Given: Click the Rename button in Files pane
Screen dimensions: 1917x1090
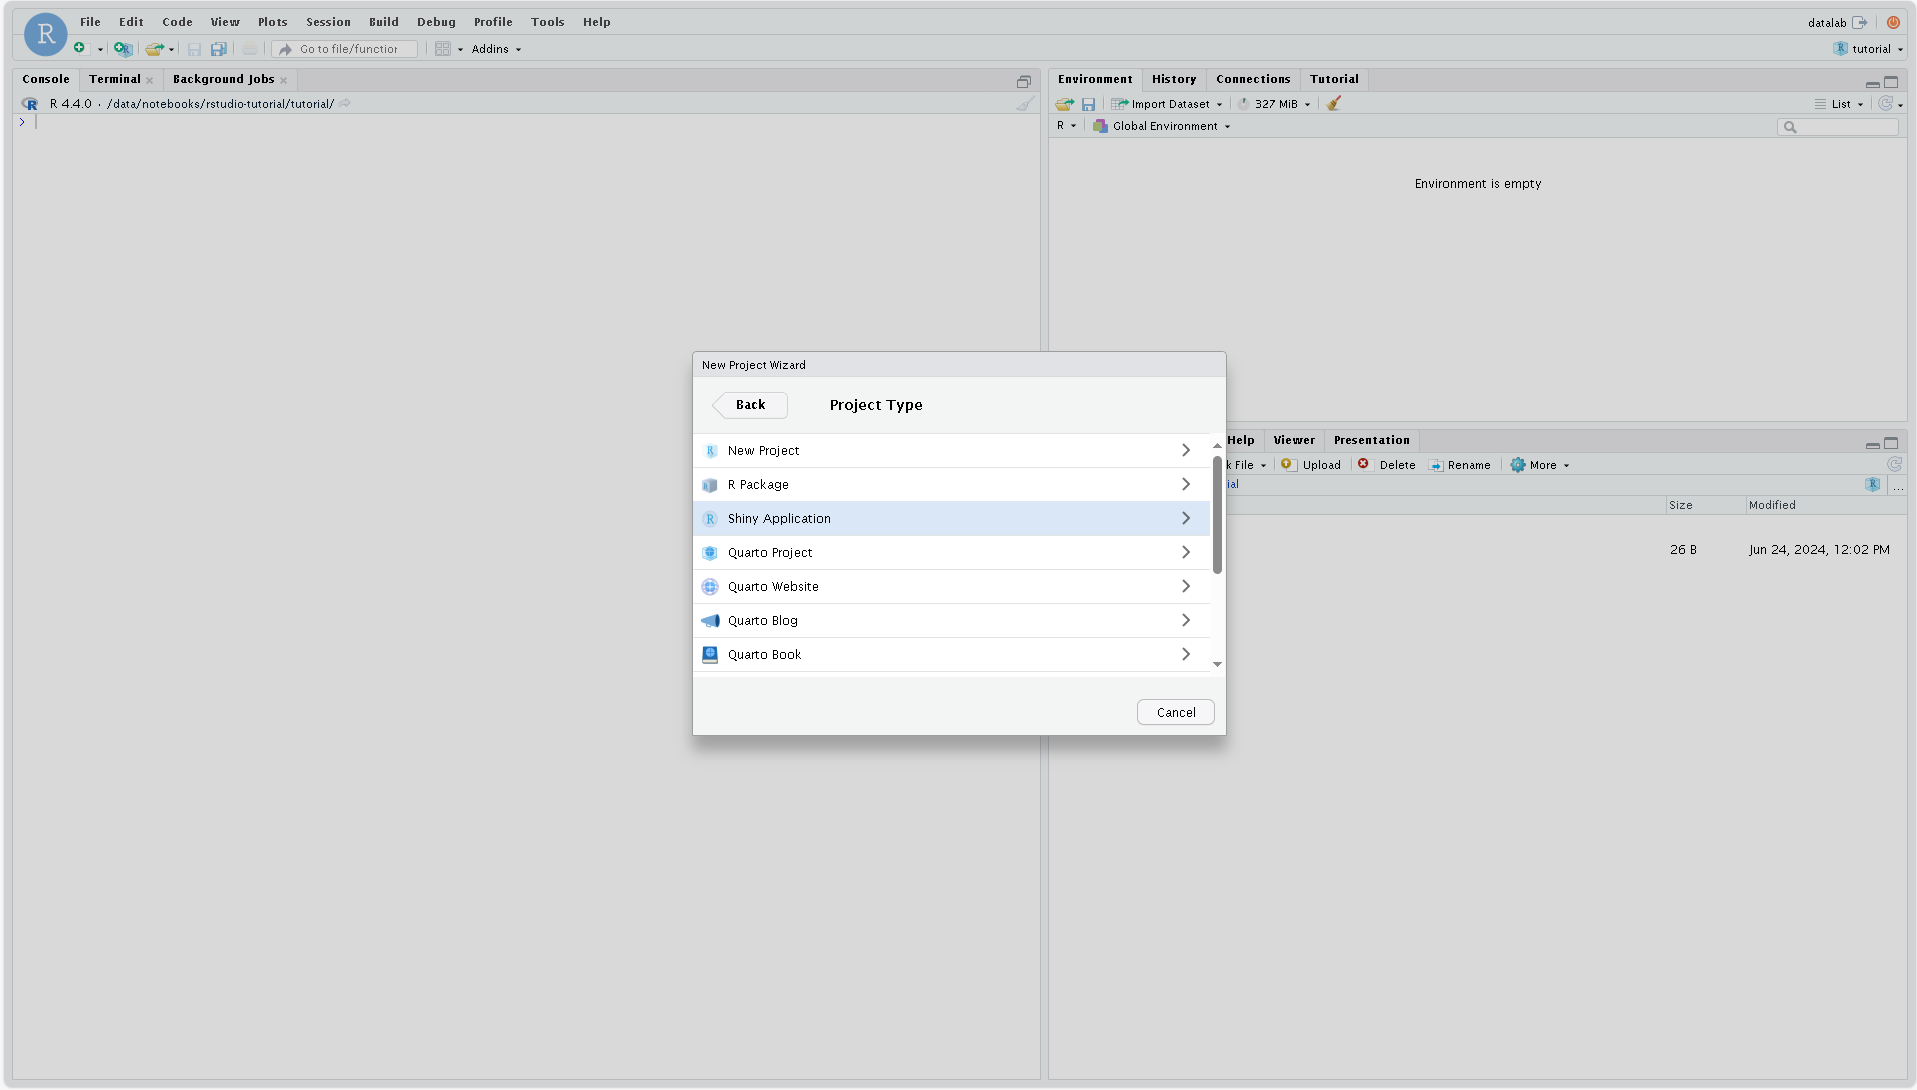Looking at the screenshot, I should coord(1459,465).
